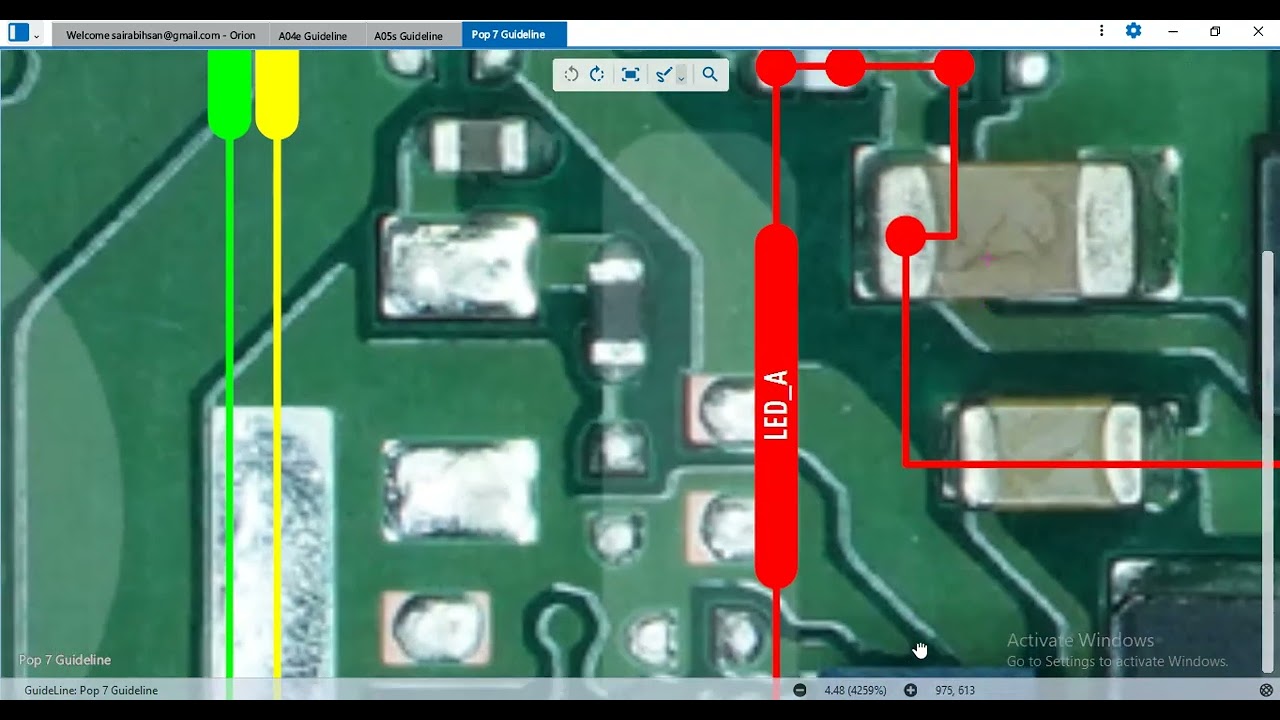Click the LED_A red net label
Screen dimensions: 1280x720
coord(776,406)
